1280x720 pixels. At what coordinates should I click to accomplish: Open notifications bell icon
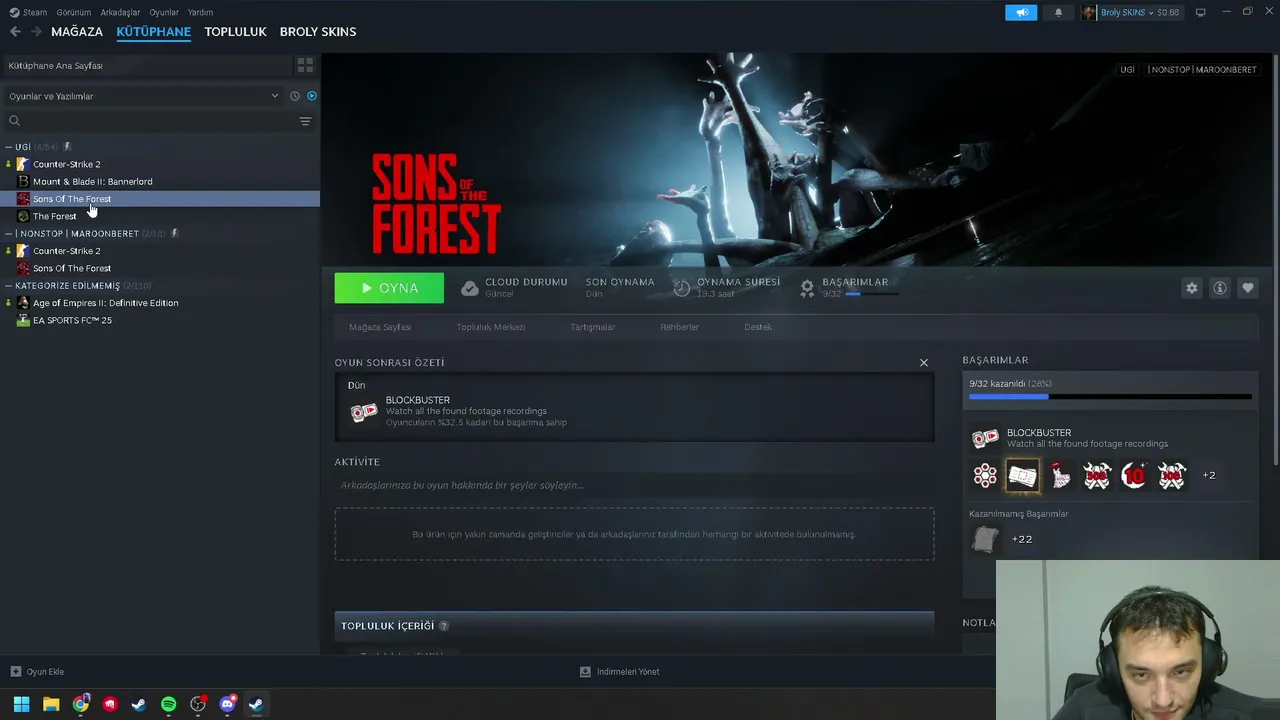(1058, 12)
